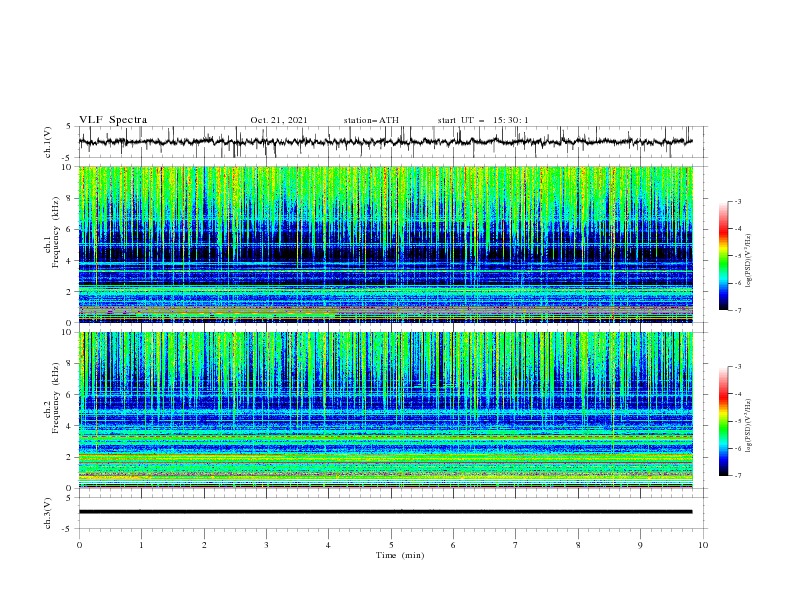Click time axis tick label "5"
This screenshot has height=612, width=792.
pos(391,545)
